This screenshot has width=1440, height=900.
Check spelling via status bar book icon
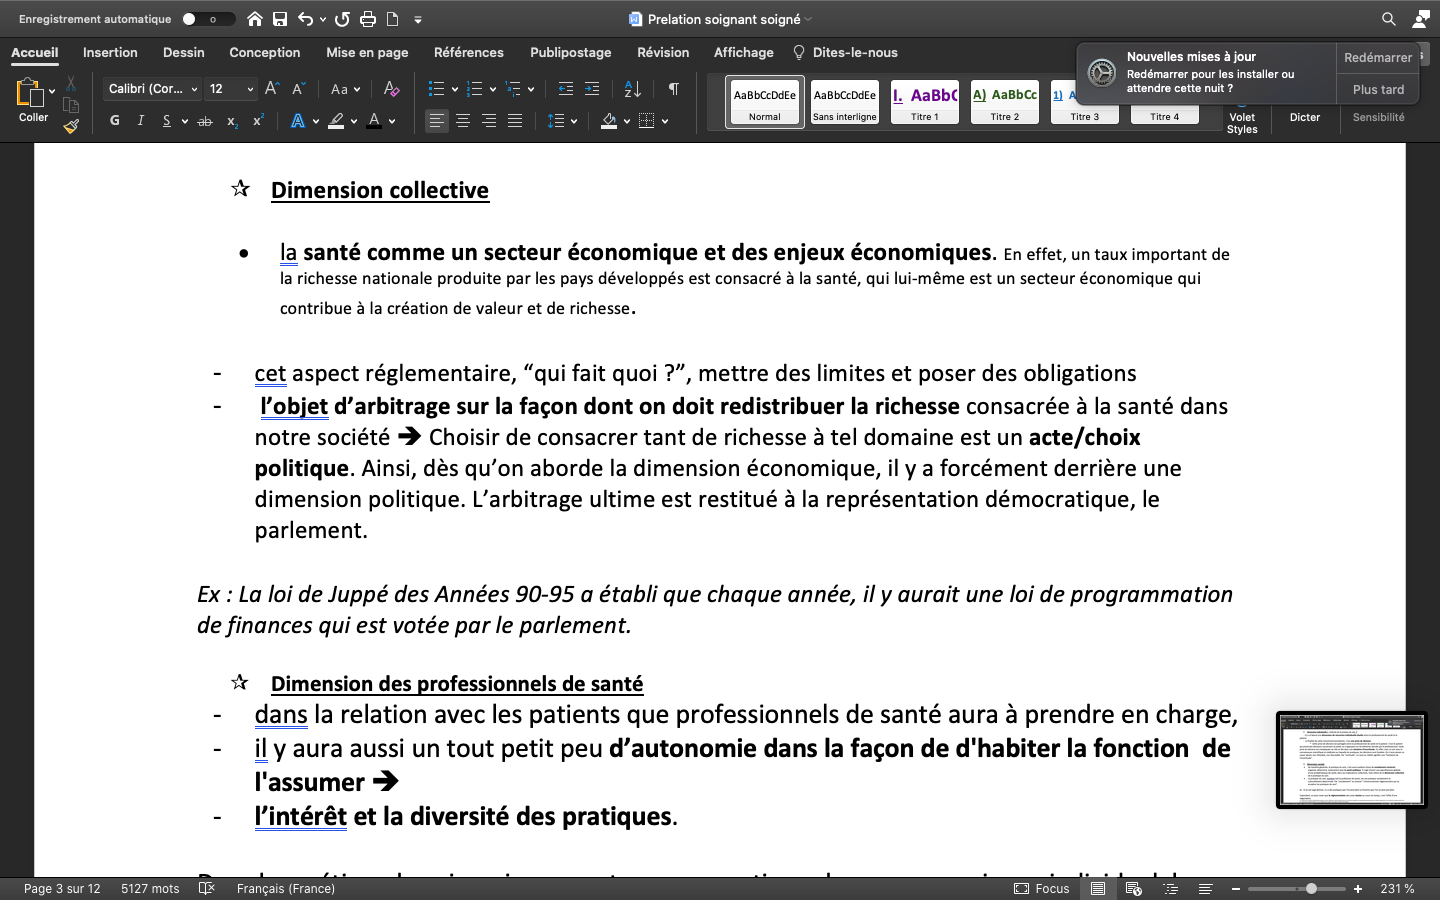[x=207, y=888]
